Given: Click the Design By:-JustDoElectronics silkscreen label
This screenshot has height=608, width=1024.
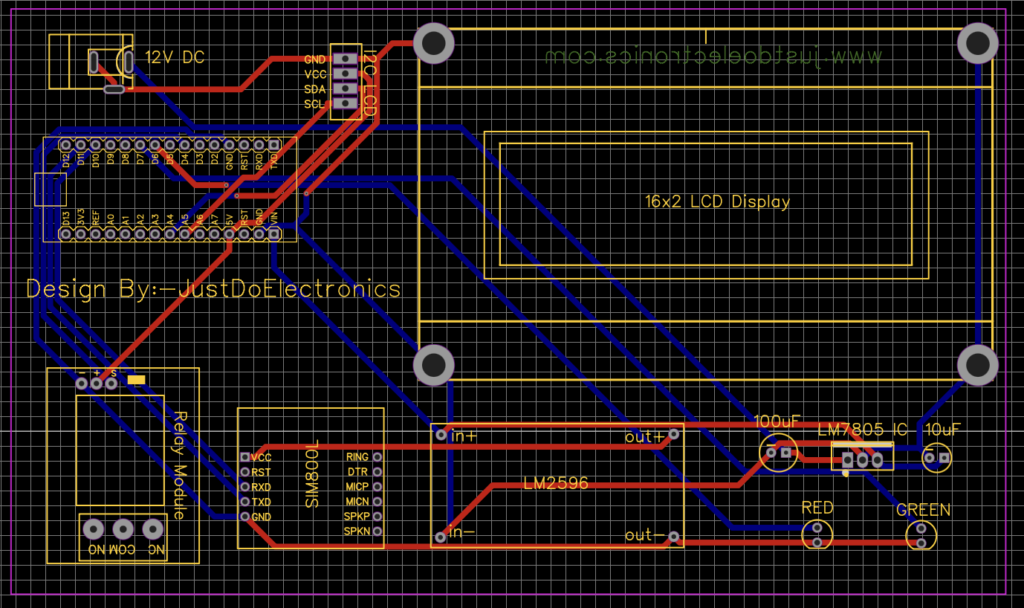Looking at the screenshot, I should coord(213,289).
